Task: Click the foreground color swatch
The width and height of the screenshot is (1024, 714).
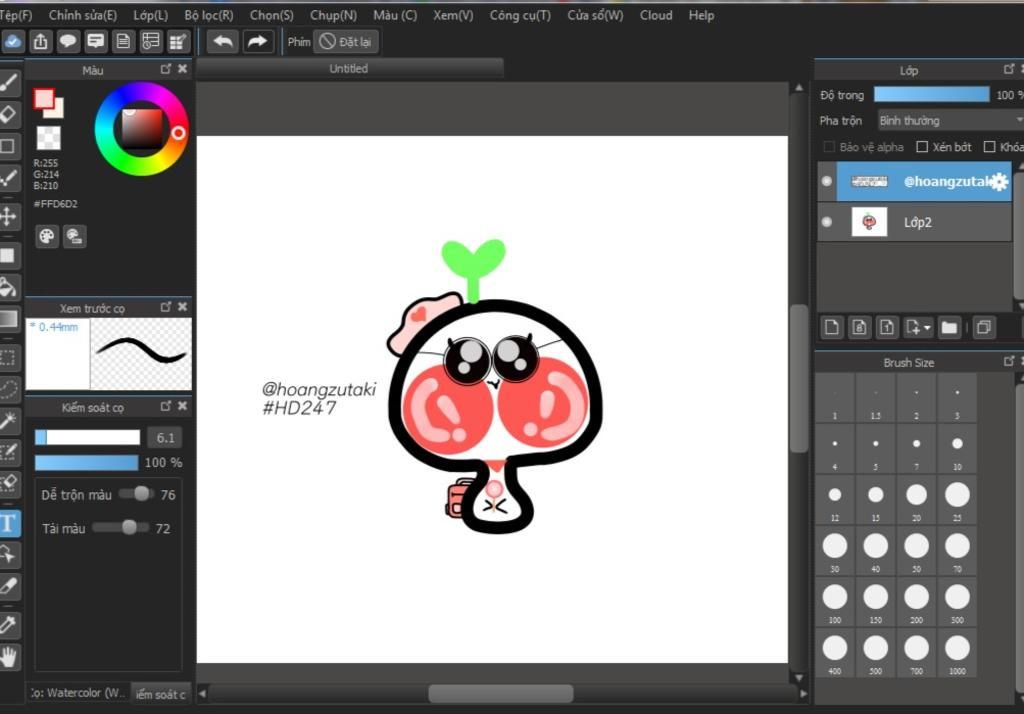Action: tap(44, 99)
